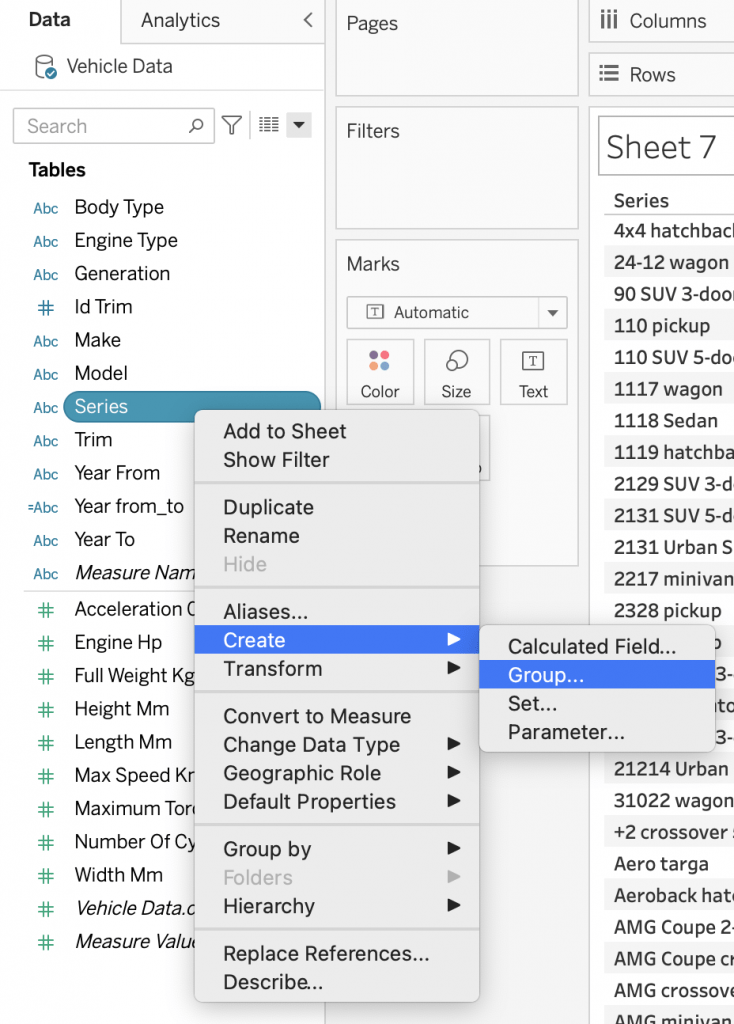Choose Calculated Field... in the submenu
Image resolution: width=734 pixels, height=1024 pixels.
click(x=592, y=647)
